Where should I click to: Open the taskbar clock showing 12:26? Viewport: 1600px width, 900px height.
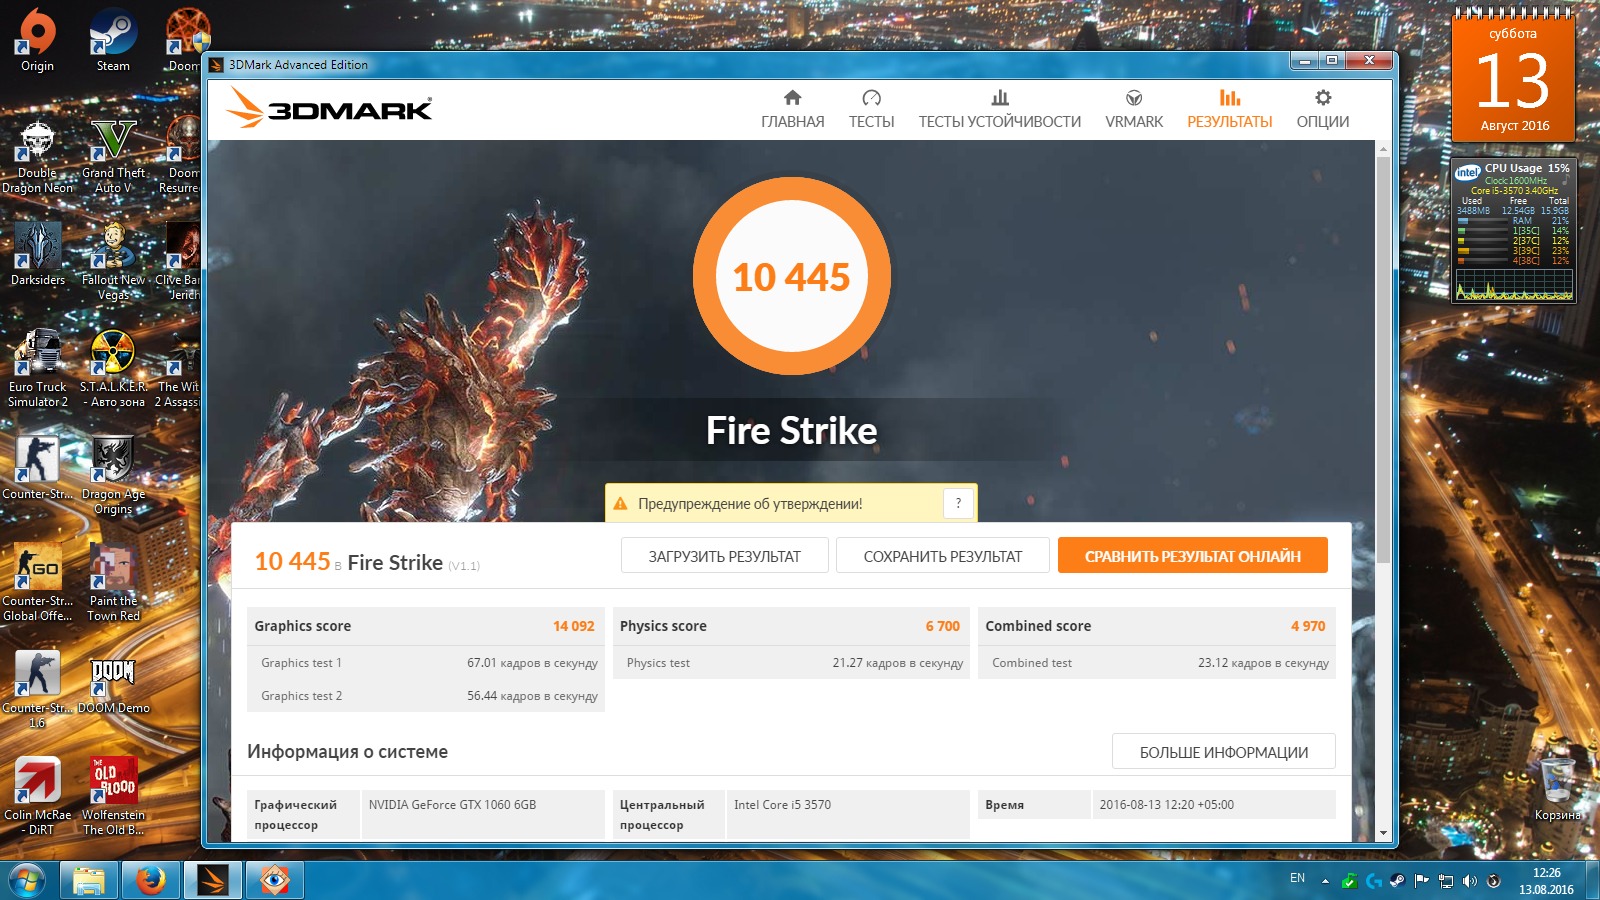1546,881
